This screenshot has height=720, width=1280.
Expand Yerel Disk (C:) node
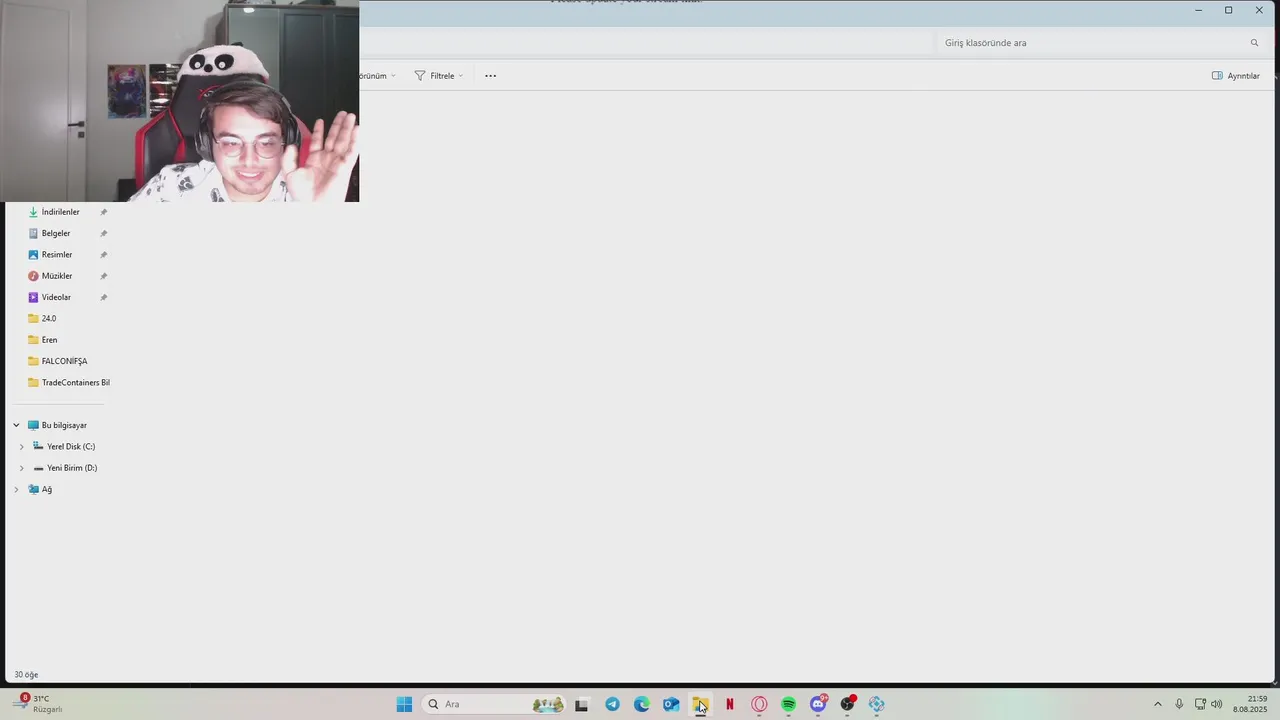22,447
